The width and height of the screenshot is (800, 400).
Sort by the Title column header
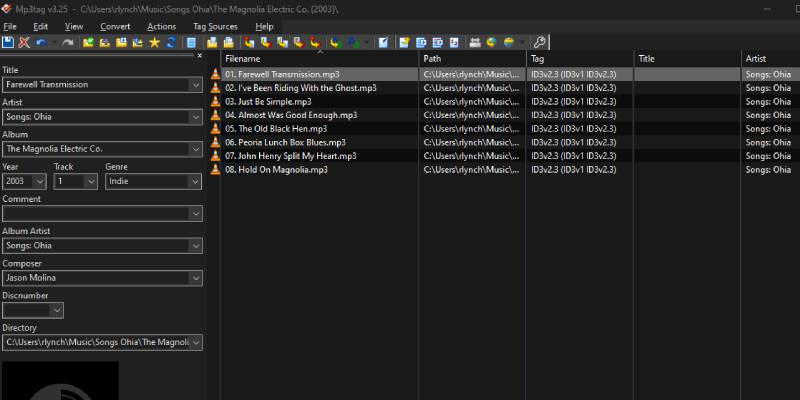688,59
